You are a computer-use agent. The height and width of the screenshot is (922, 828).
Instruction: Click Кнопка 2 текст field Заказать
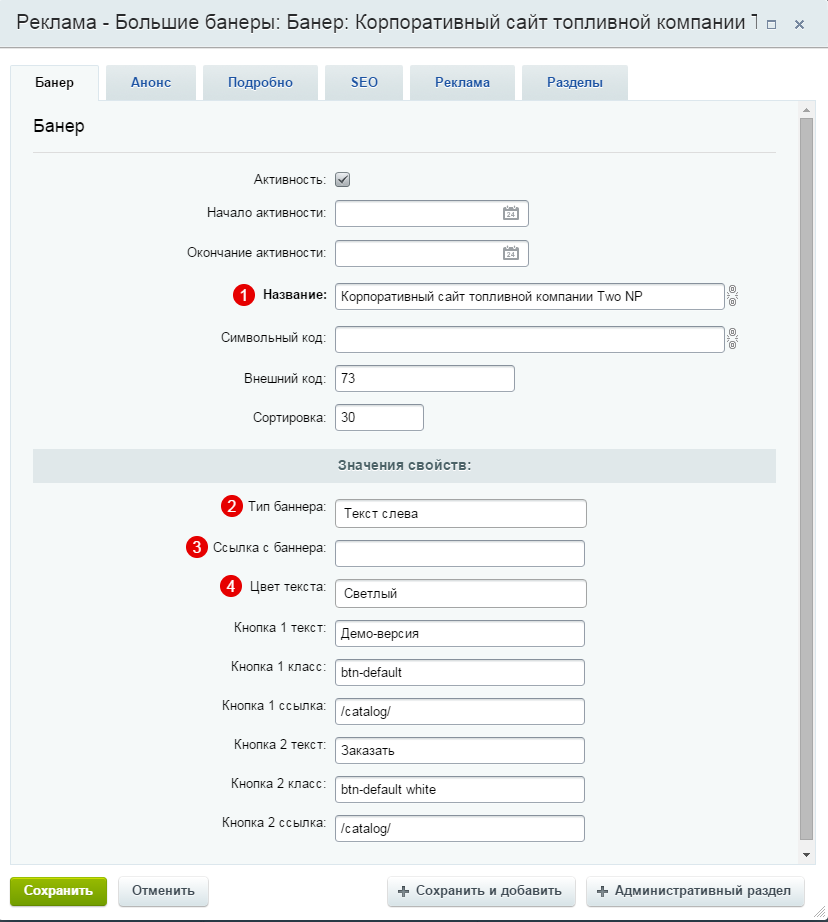460,750
